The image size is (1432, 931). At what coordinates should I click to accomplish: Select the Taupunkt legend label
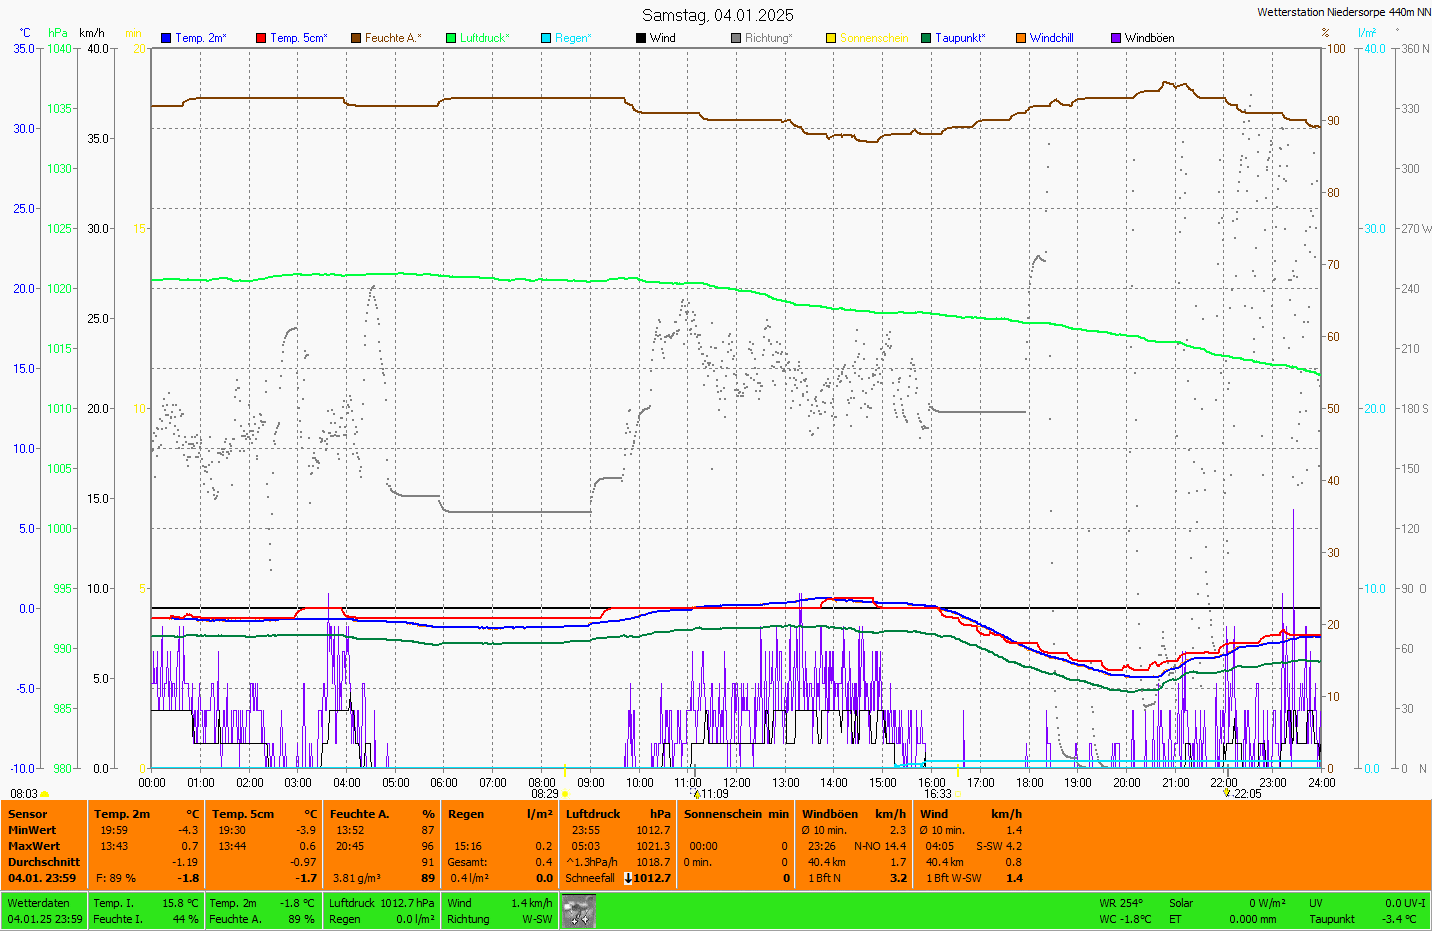[959, 38]
